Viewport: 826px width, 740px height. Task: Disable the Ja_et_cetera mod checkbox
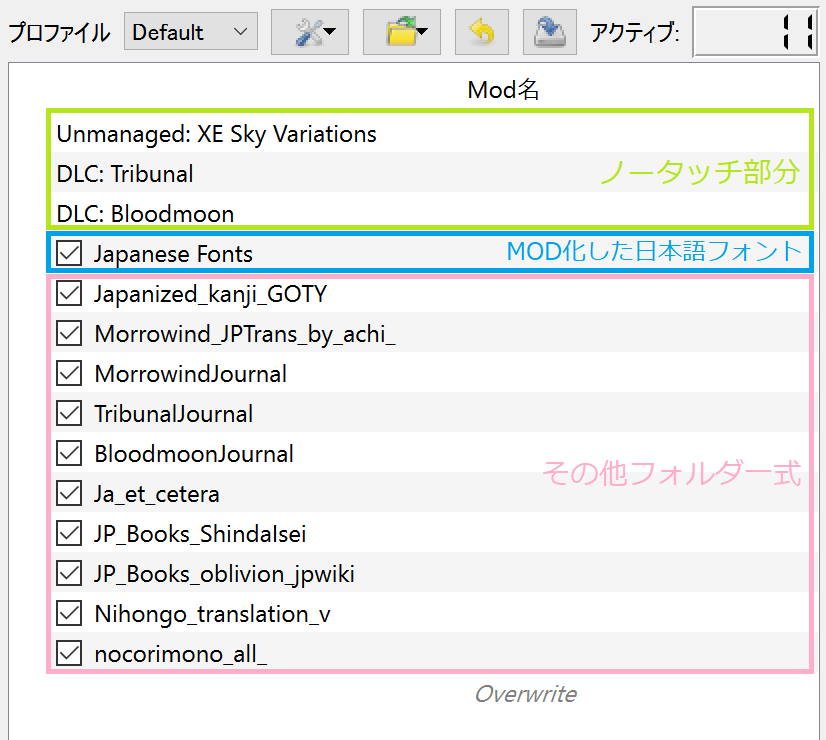click(69, 494)
